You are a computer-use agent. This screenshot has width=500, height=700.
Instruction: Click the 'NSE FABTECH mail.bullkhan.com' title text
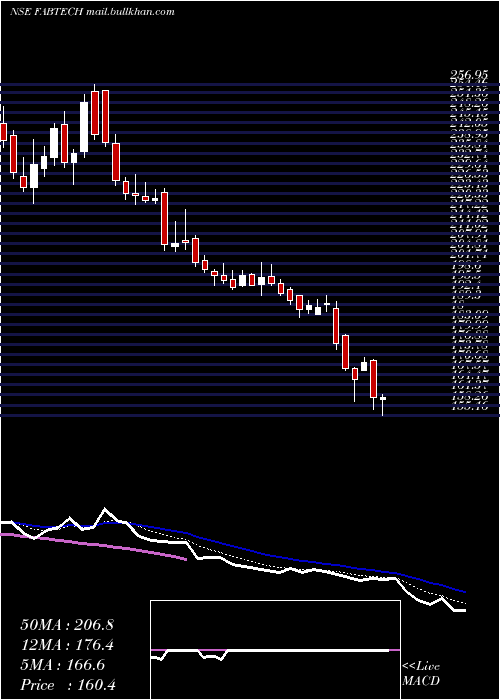tap(92, 12)
